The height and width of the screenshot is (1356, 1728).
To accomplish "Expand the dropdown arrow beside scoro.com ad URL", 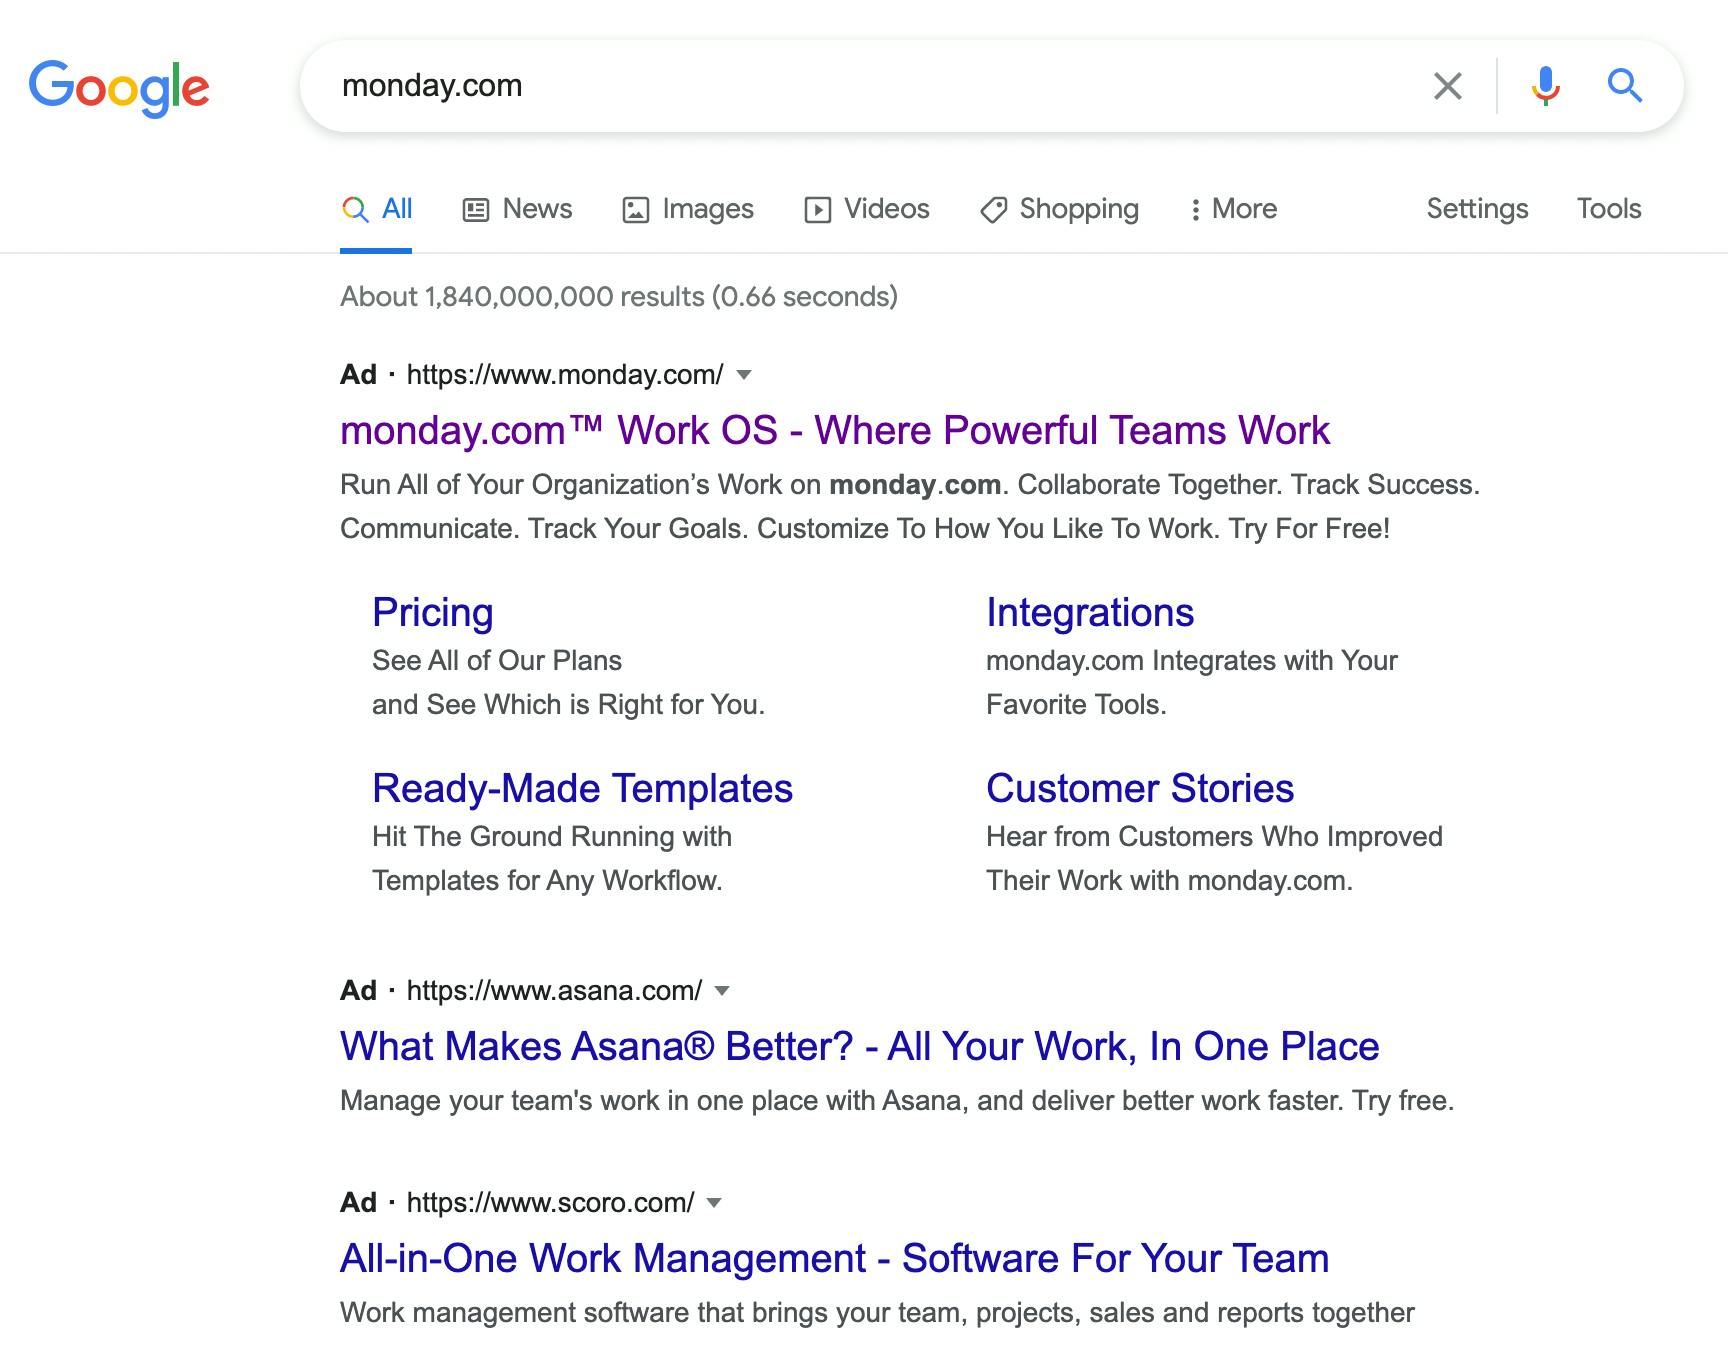I will [x=714, y=1203].
